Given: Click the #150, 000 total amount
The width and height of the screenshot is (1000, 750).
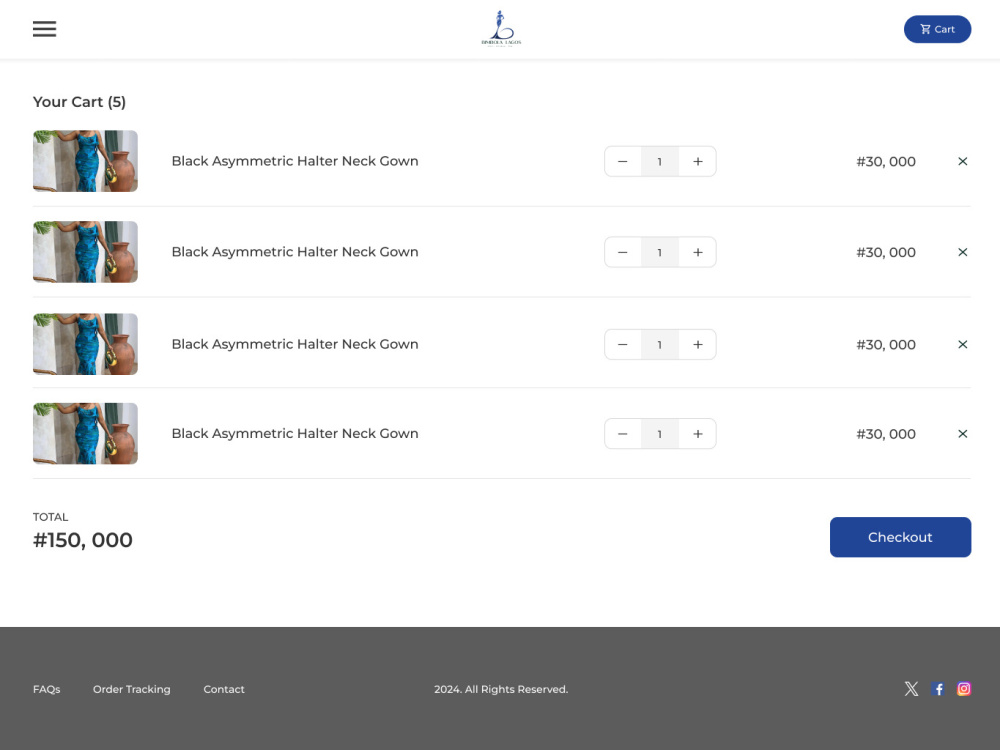Looking at the screenshot, I should click(x=83, y=540).
